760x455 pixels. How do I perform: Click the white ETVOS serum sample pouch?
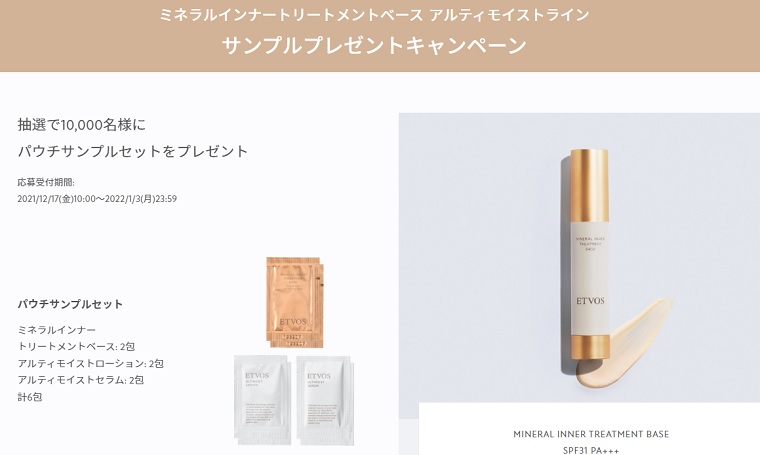pyautogui.click(x=325, y=400)
